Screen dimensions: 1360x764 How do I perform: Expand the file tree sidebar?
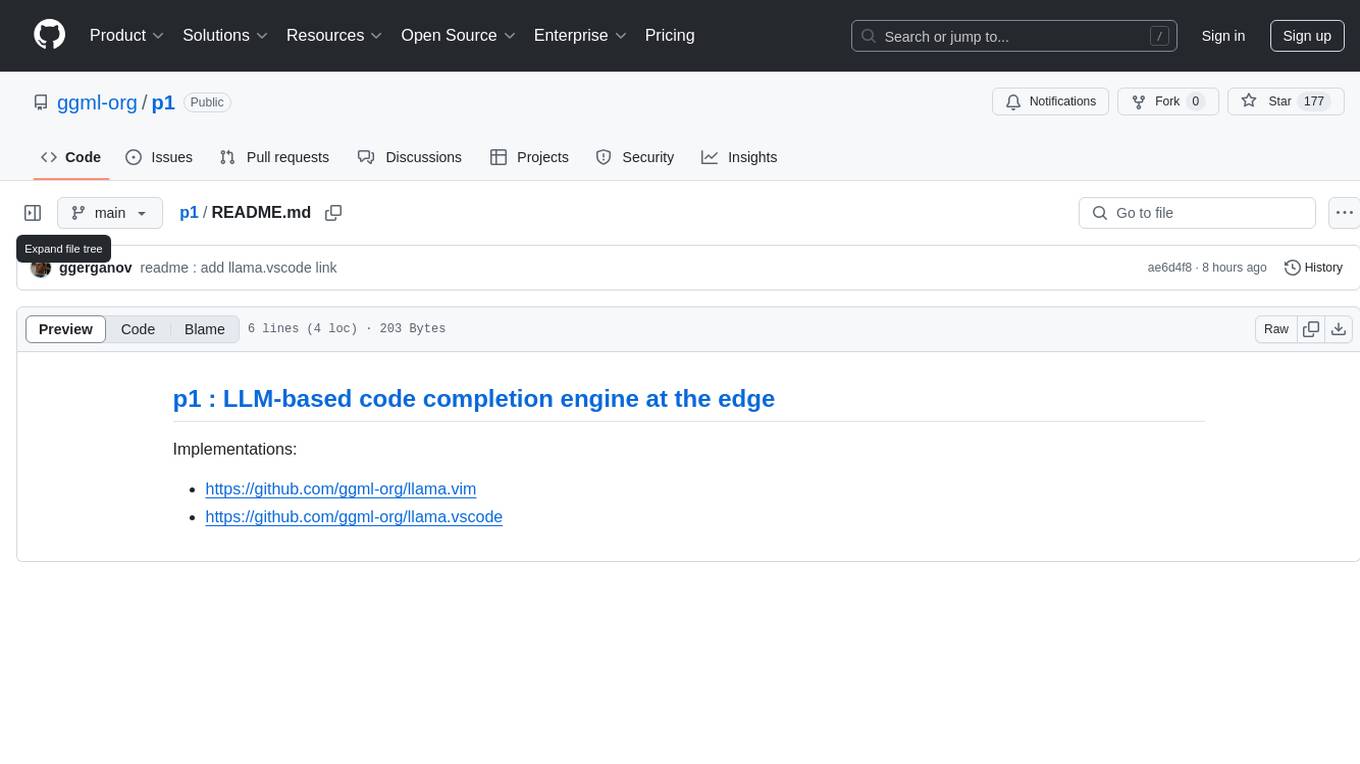click(x=33, y=213)
